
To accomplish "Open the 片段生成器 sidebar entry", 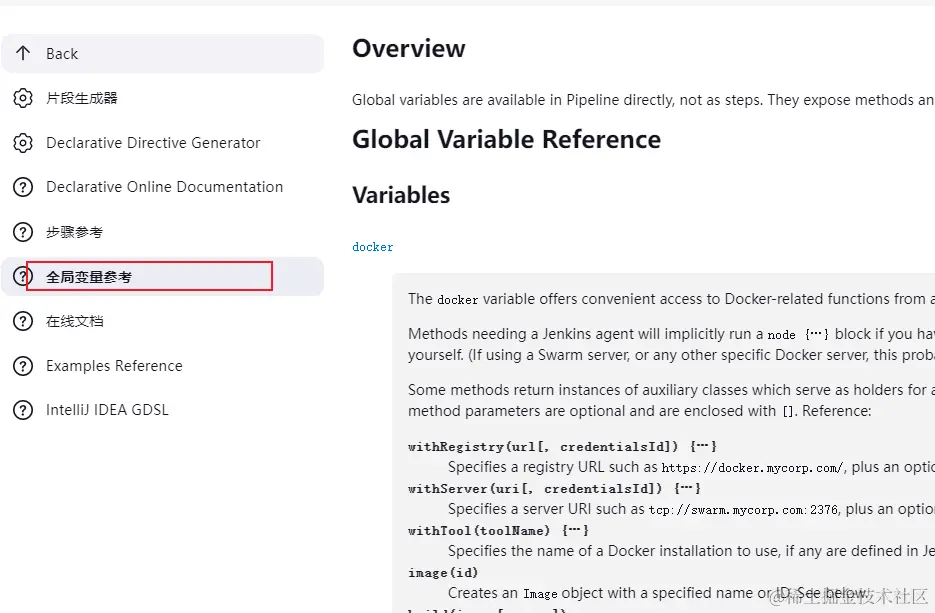I will click(82, 98).
